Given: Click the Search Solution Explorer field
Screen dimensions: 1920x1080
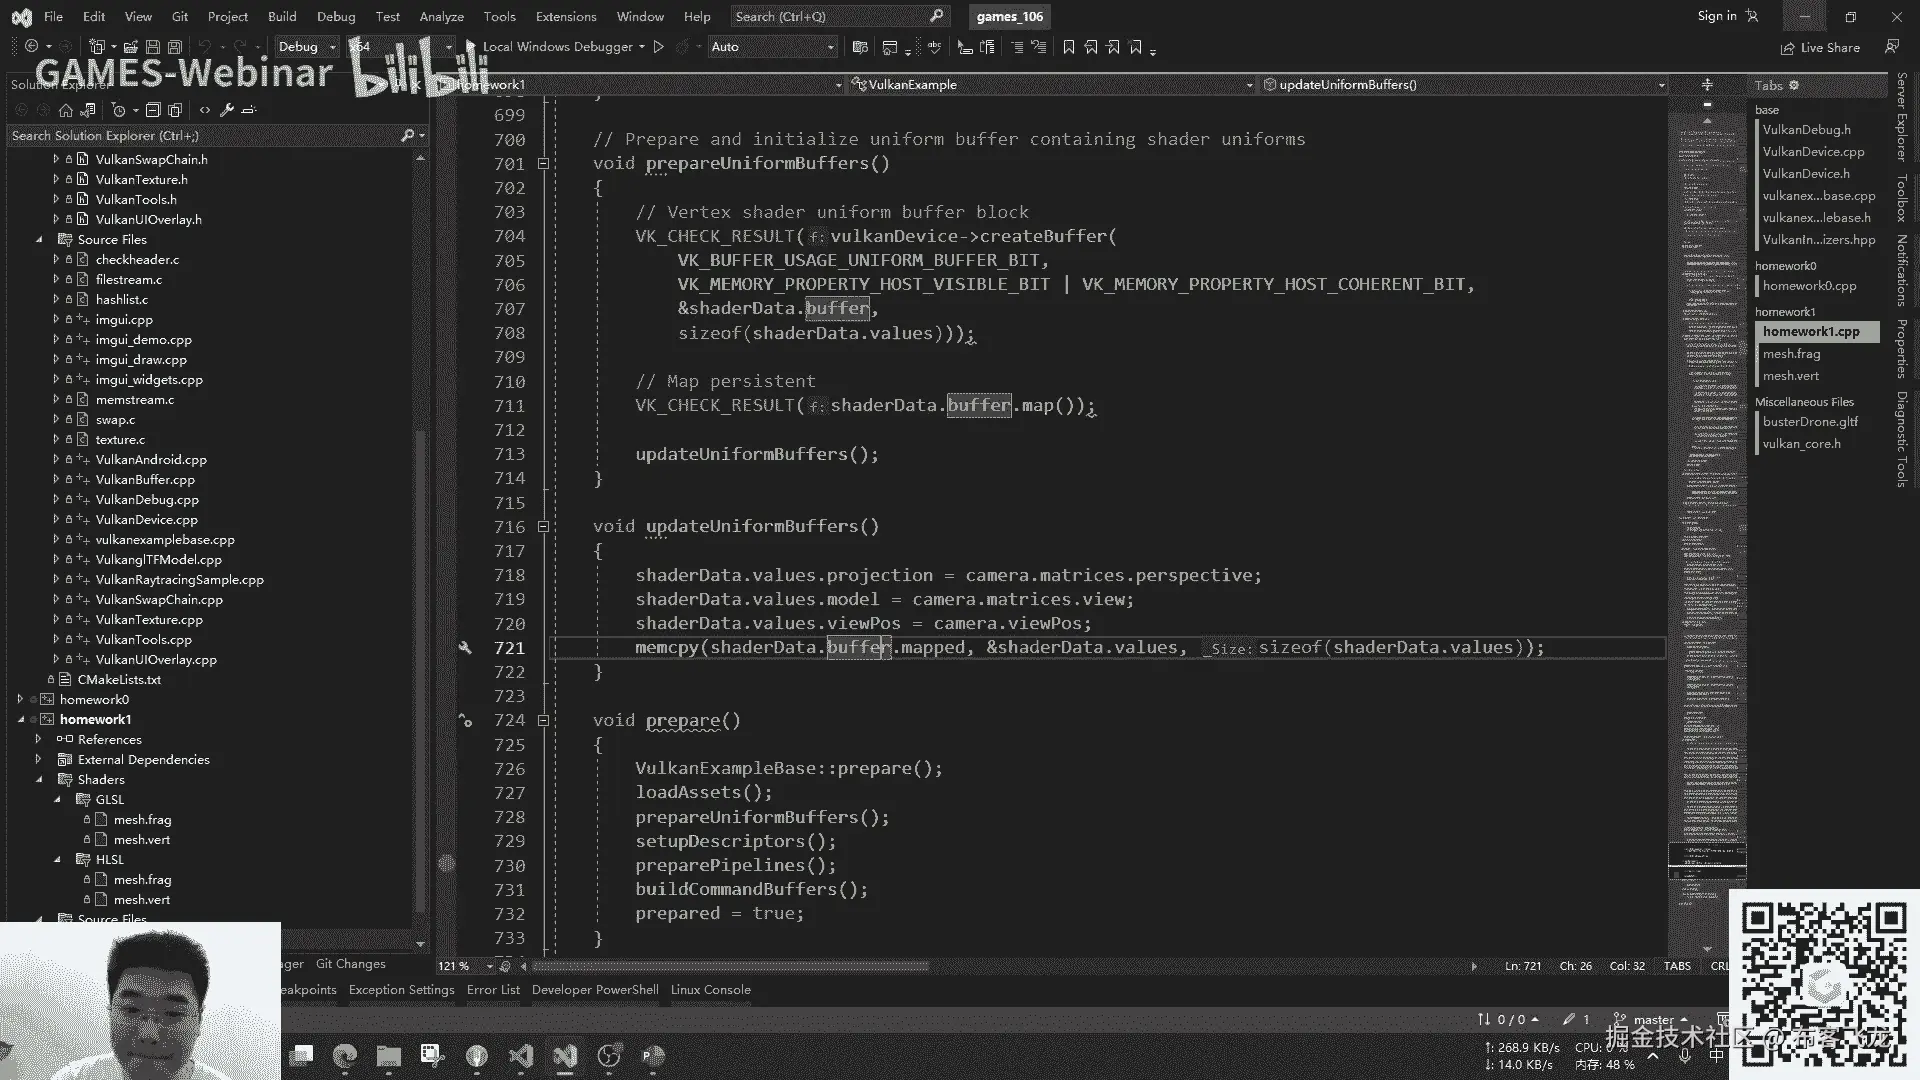Looking at the screenshot, I should coord(200,135).
